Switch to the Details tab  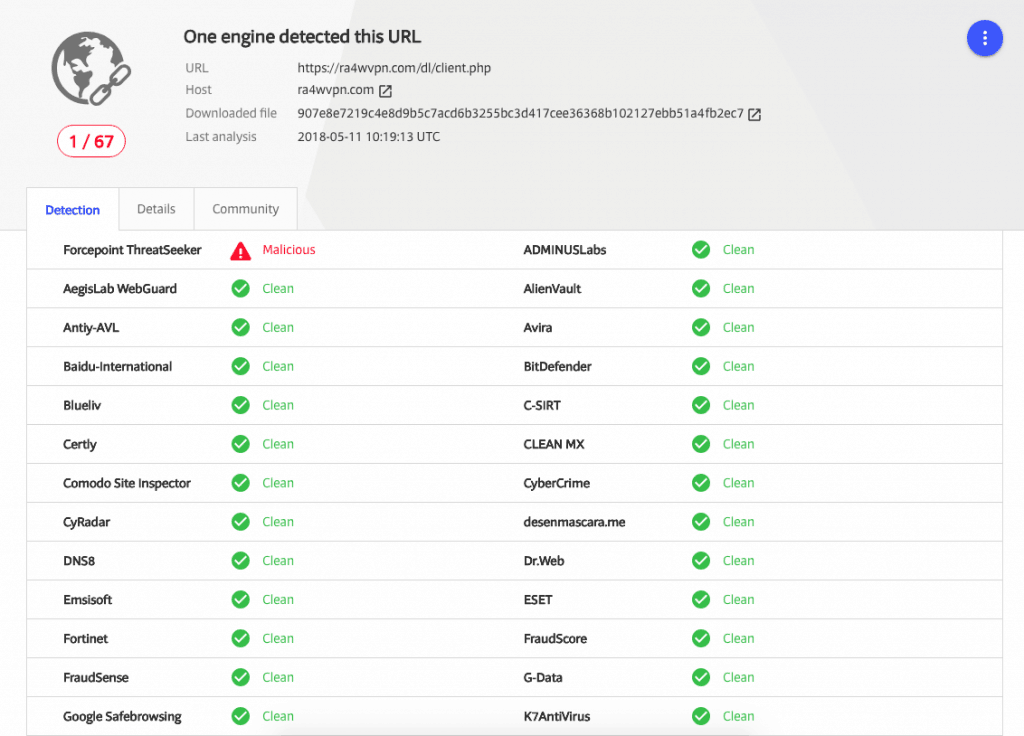(156, 209)
